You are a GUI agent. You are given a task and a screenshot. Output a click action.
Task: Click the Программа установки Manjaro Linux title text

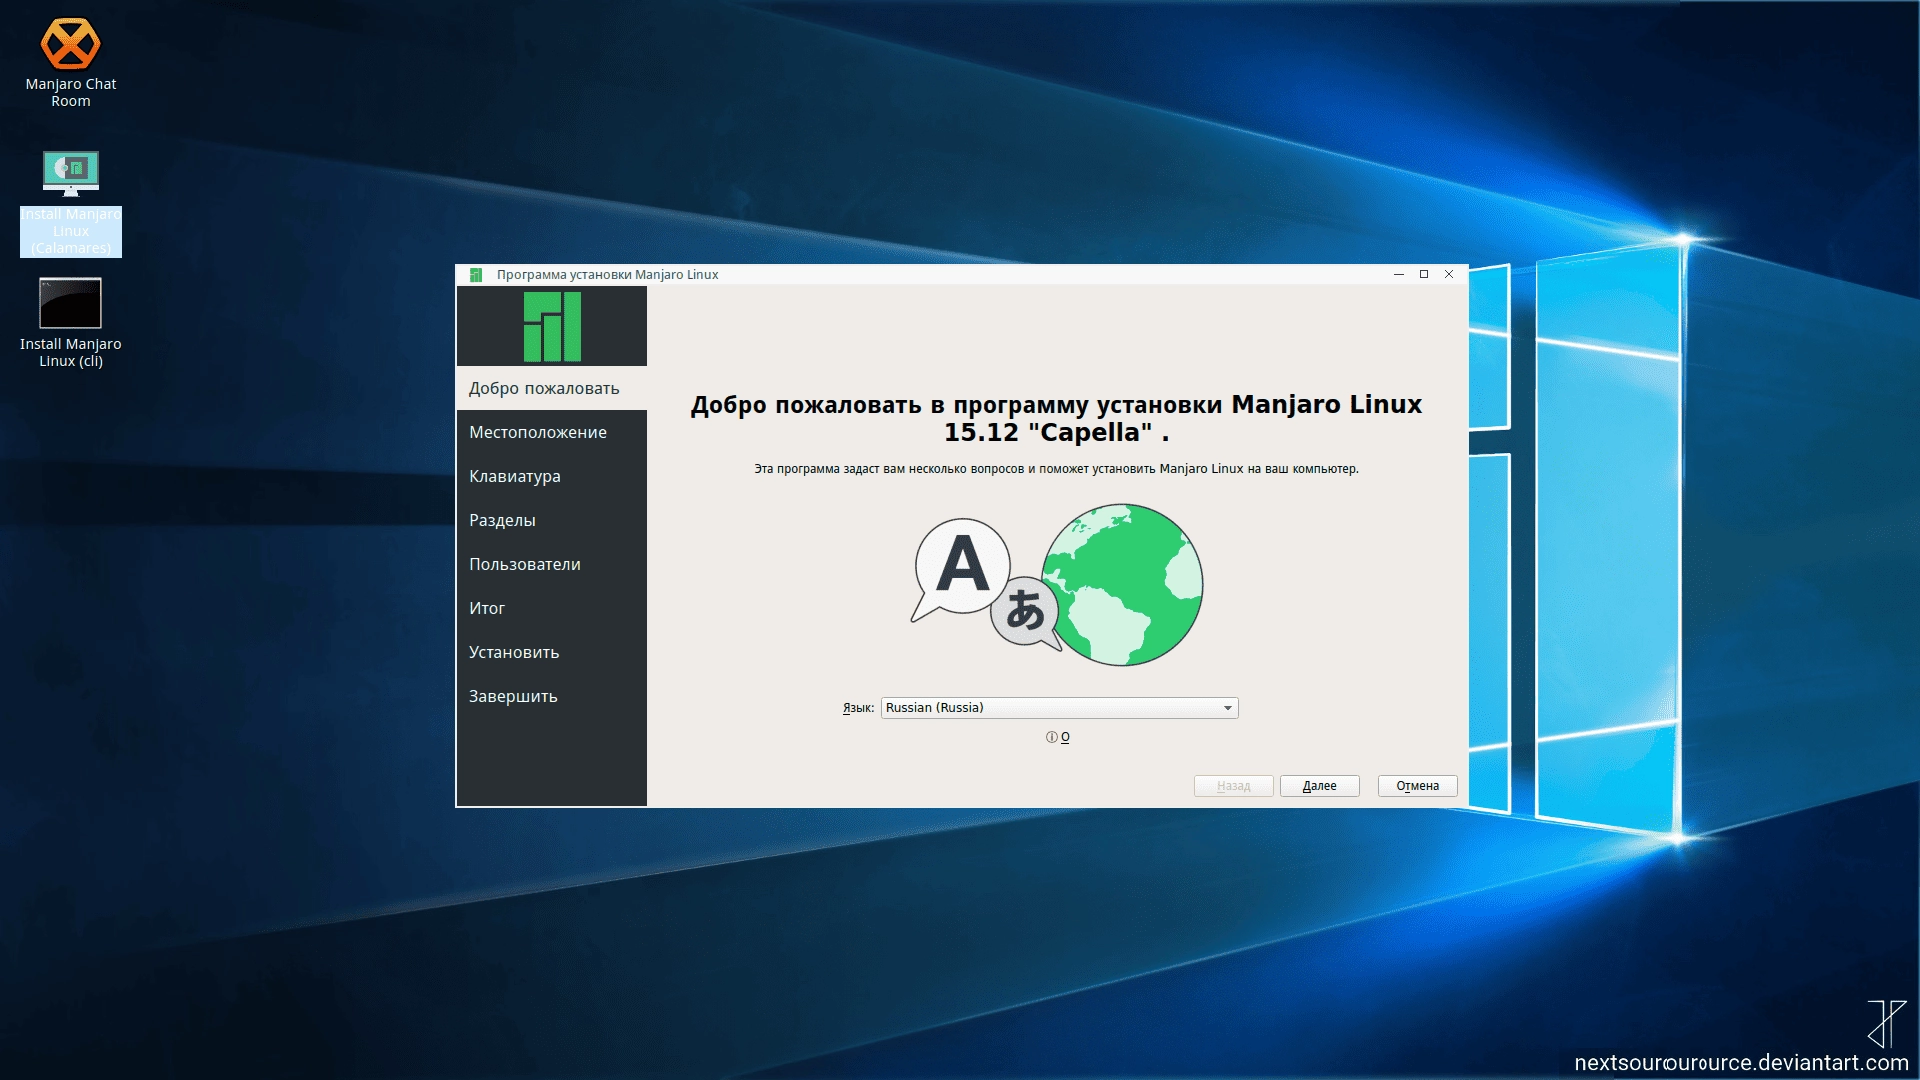click(607, 275)
